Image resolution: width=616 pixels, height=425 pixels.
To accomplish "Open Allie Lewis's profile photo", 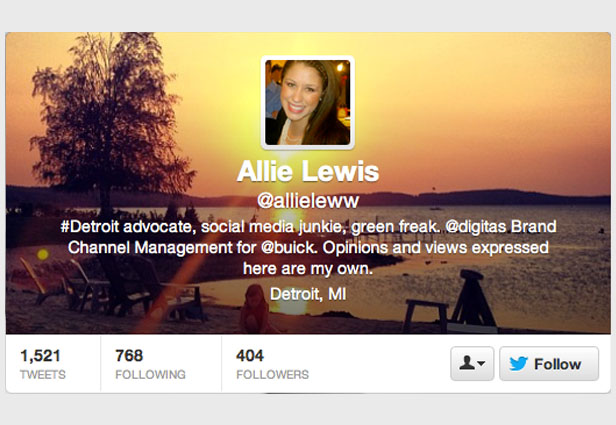I will pyautogui.click(x=308, y=103).
